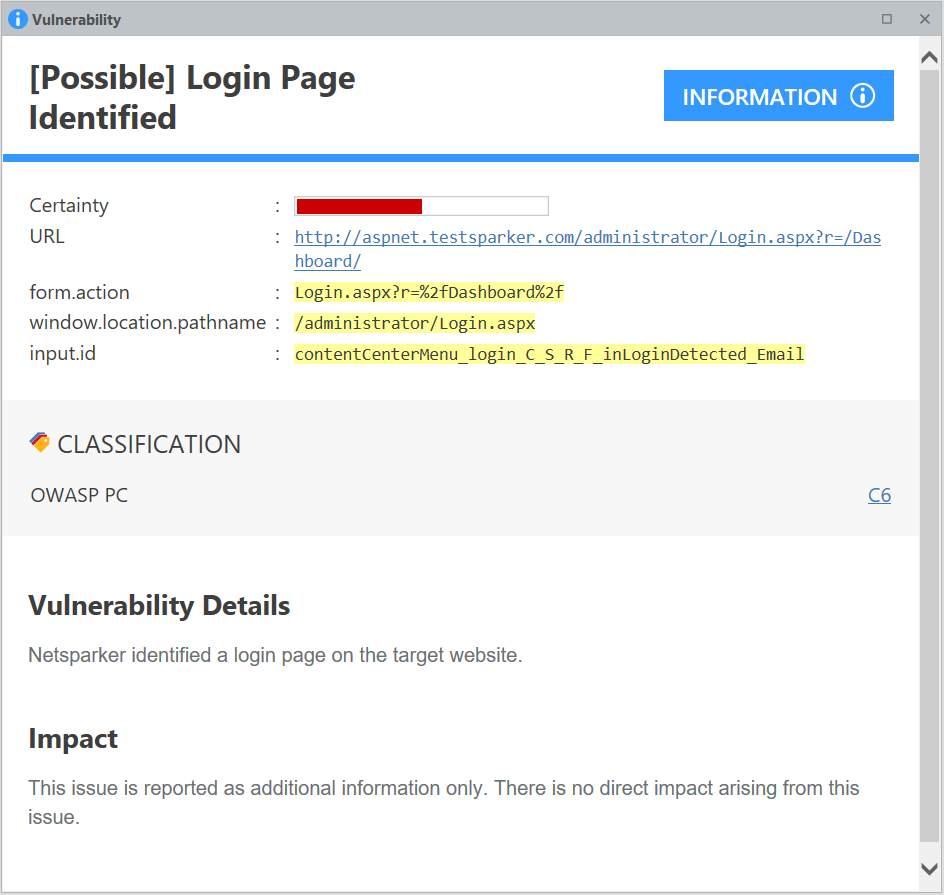Click the Certainty progress bar
Image resolution: width=944 pixels, height=895 pixels.
[x=421, y=205]
